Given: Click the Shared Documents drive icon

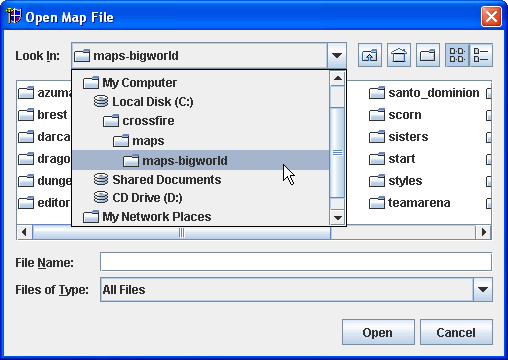Looking at the screenshot, I should pos(101,179).
